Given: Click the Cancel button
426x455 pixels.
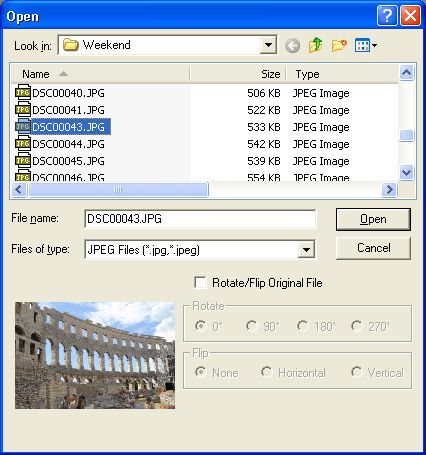Looking at the screenshot, I should [x=373, y=248].
